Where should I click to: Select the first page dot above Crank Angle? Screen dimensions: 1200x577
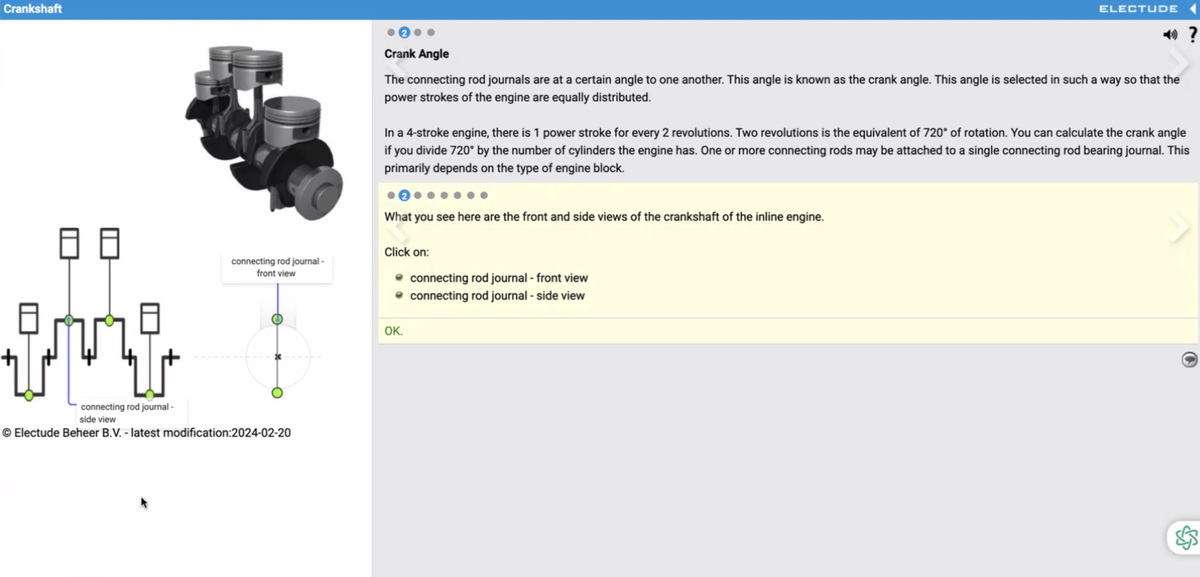tap(391, 33)
